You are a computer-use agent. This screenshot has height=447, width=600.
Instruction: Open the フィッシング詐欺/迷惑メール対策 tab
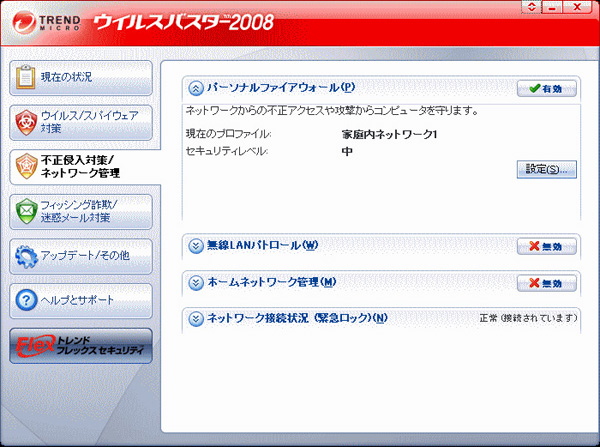[81, 212]
